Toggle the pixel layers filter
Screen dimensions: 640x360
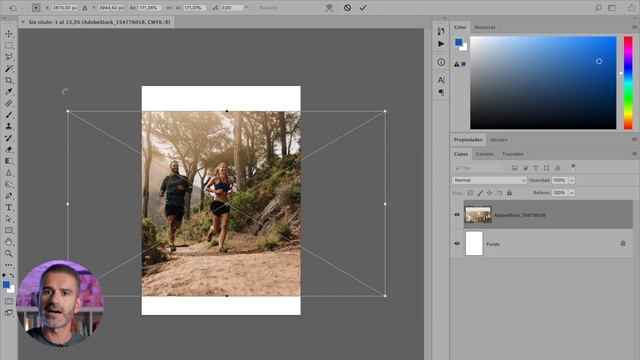pos(514,168)
